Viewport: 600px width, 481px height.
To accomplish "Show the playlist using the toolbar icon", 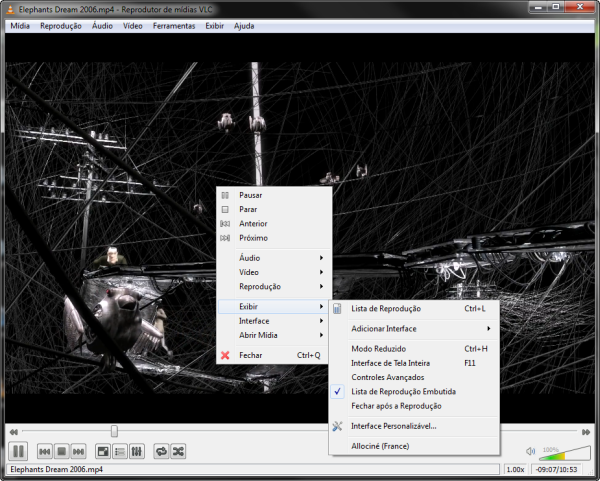I will click(120, 452).
